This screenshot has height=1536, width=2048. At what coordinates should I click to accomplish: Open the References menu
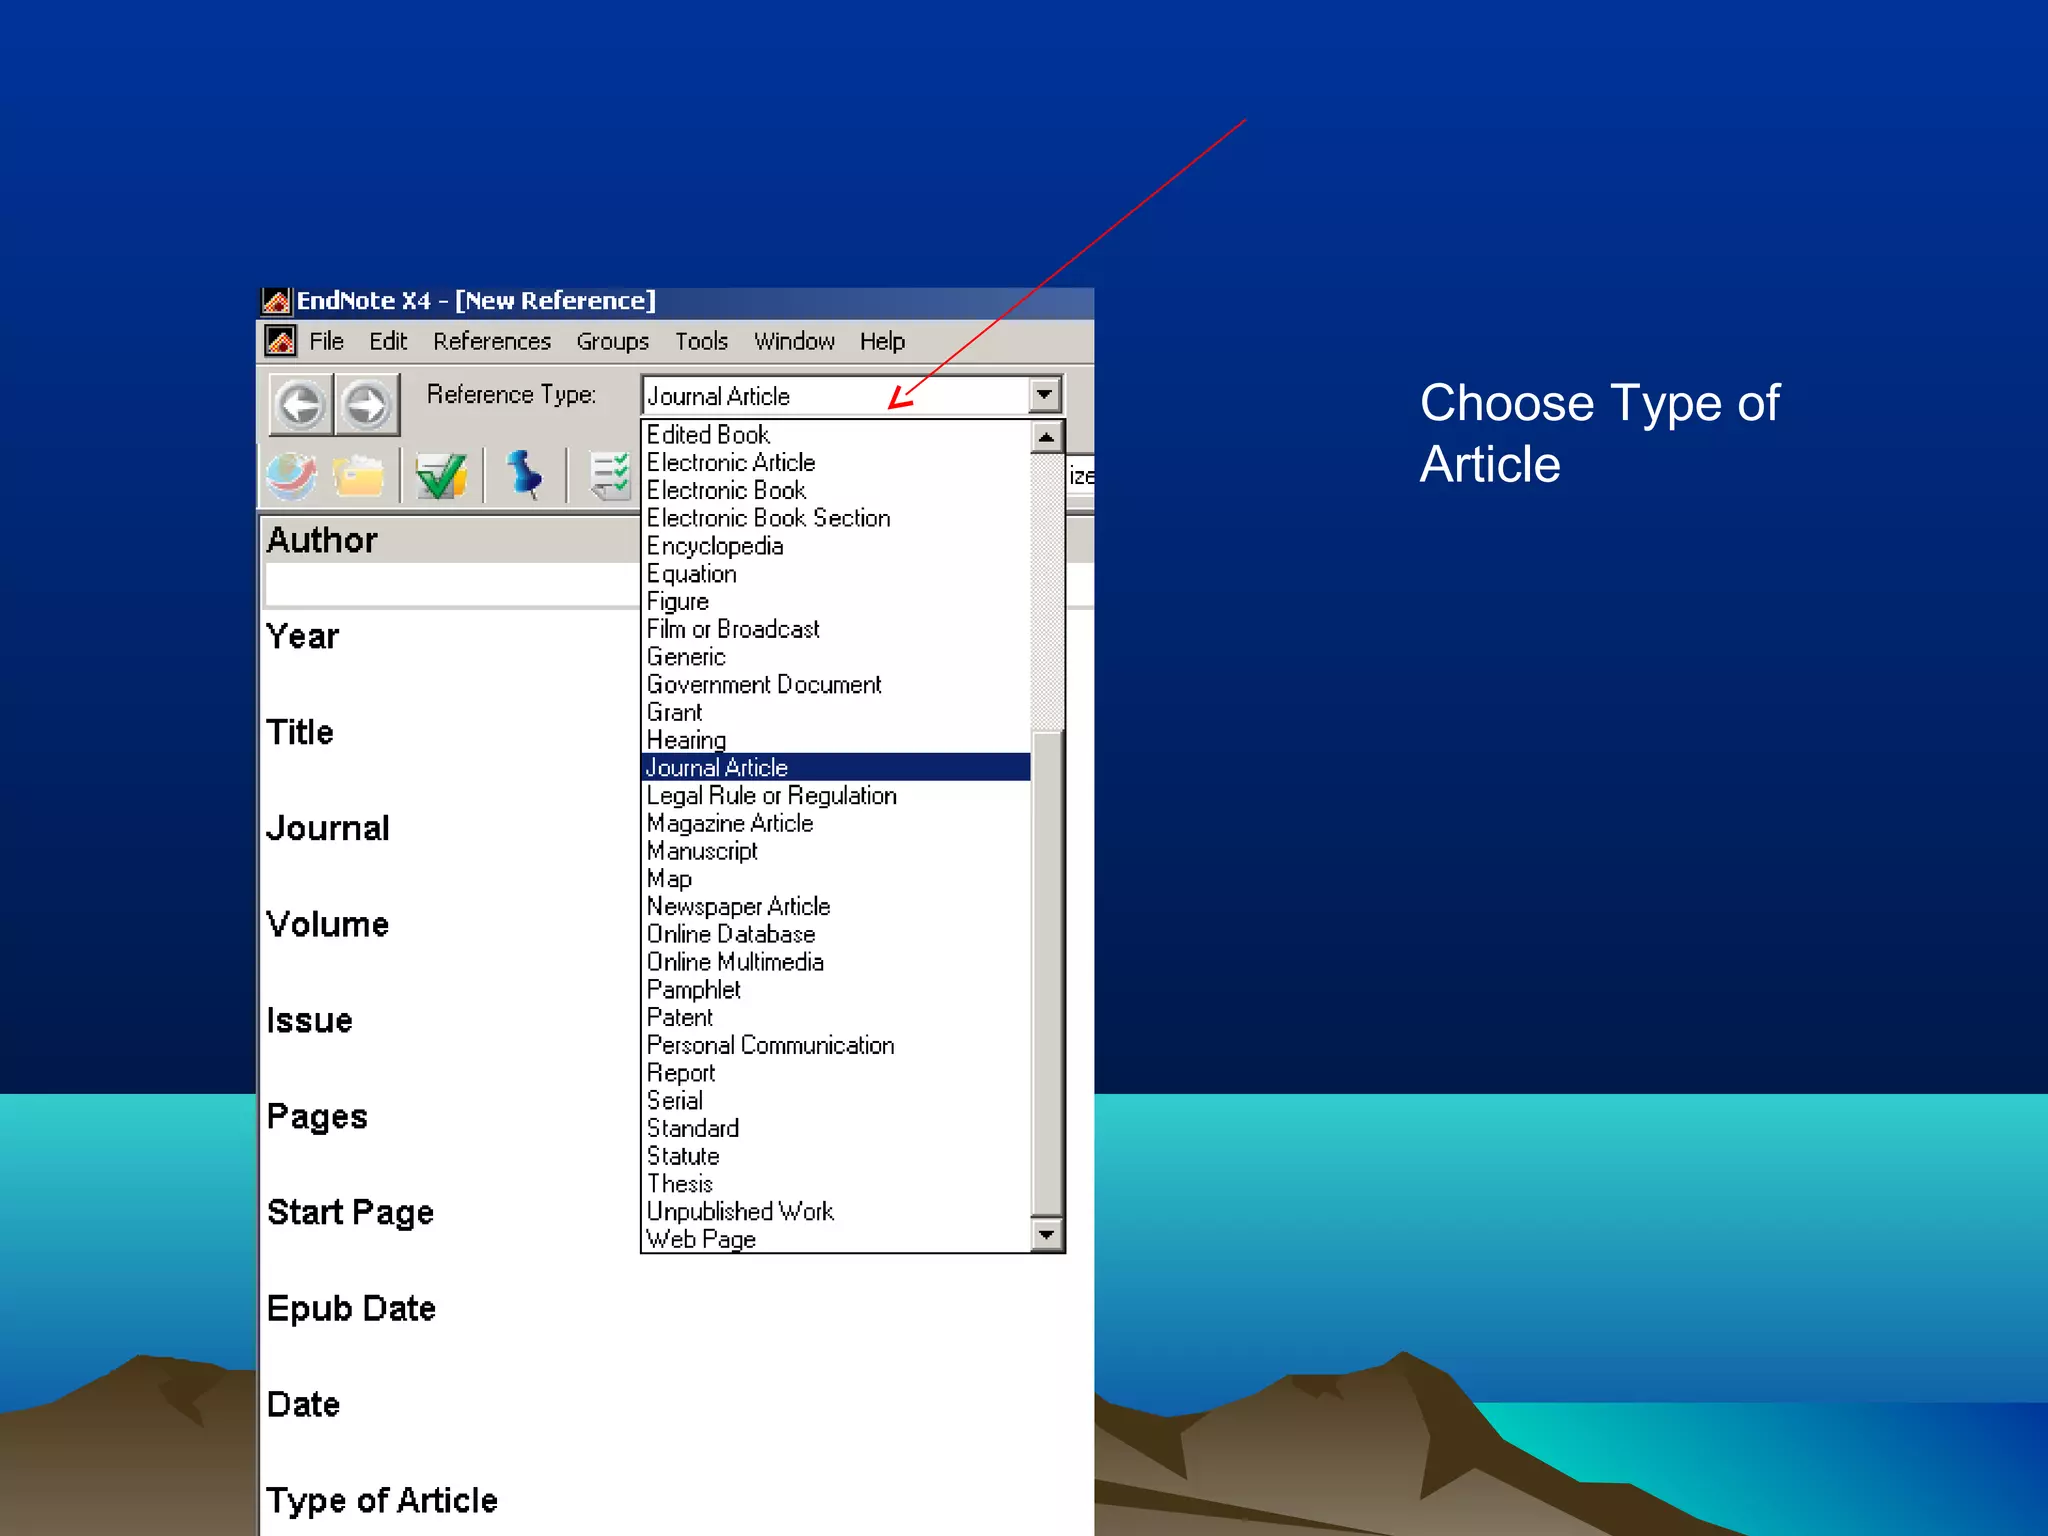click(492, 341)
